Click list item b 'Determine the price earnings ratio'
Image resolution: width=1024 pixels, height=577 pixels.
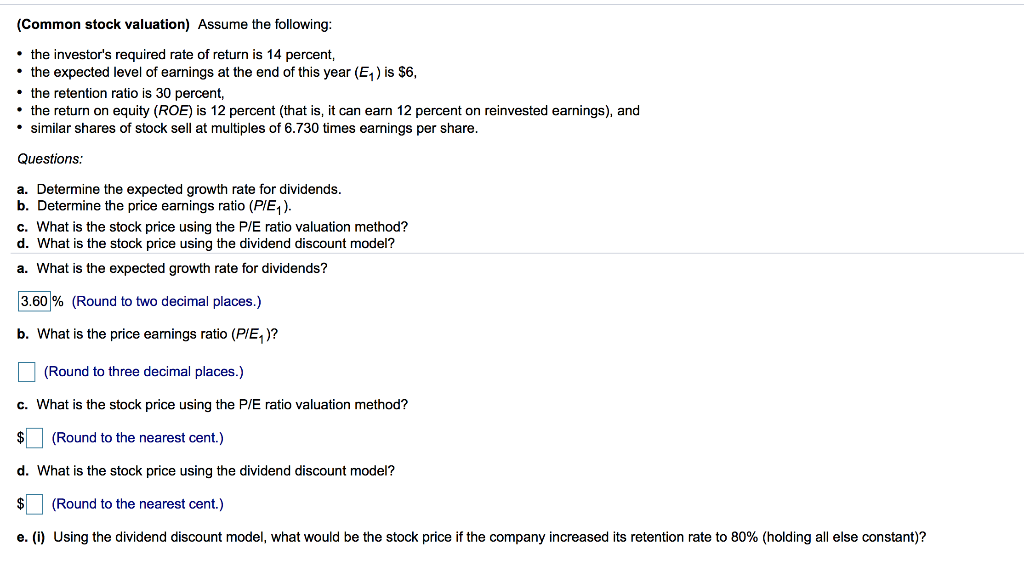155,207
